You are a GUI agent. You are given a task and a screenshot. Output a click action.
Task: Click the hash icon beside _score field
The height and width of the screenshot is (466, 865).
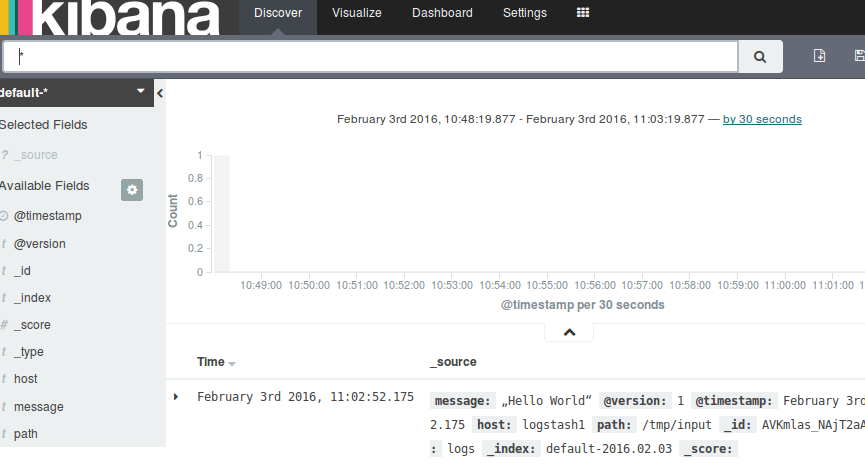[5, 325]
